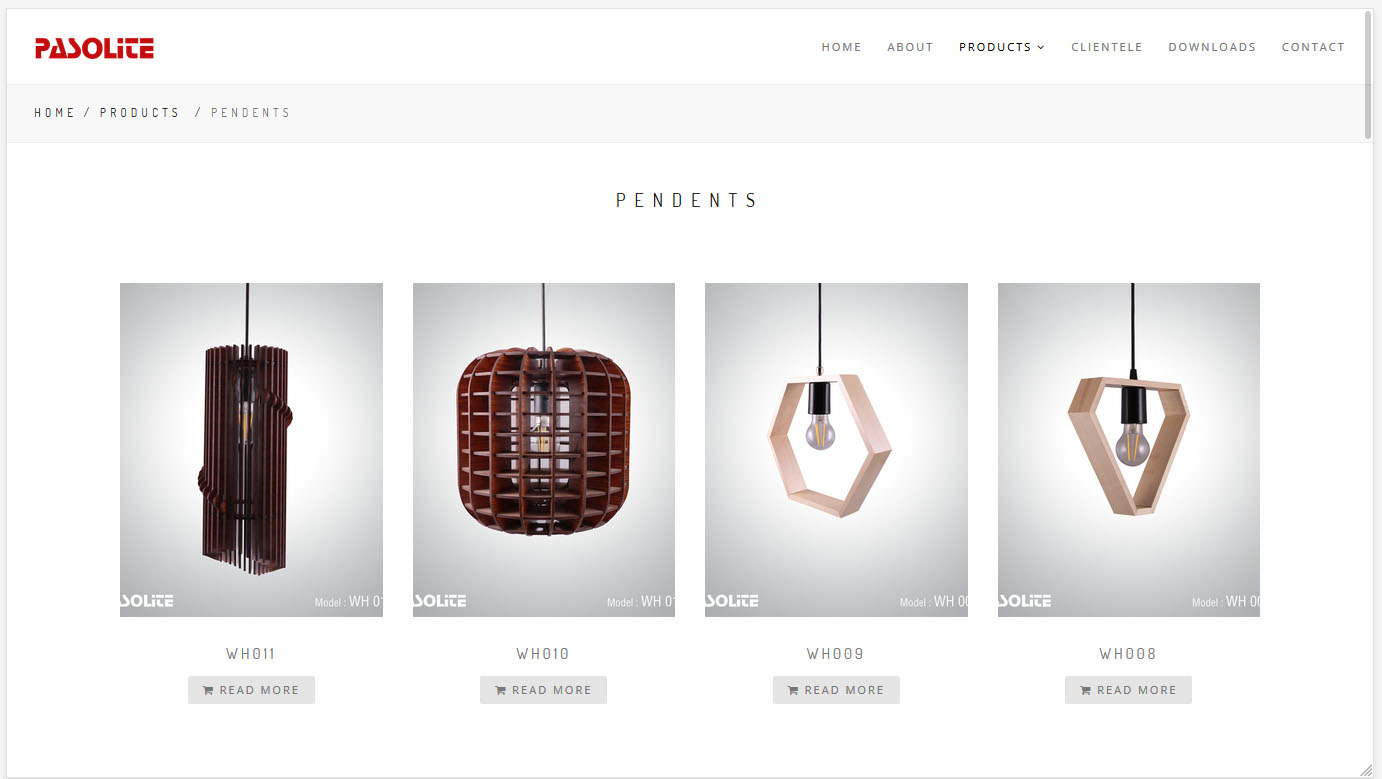Click the window resize grip corner
Screen dimensions: 1382x779
tap(1367, 769)
